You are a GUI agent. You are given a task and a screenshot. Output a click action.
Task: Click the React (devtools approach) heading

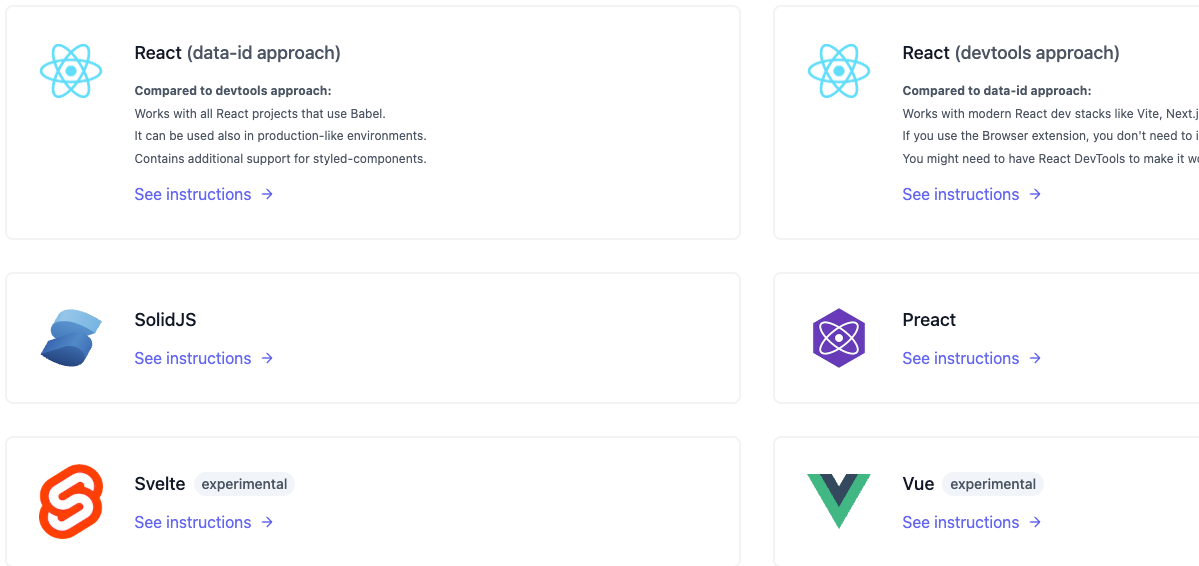point(1011,53)
